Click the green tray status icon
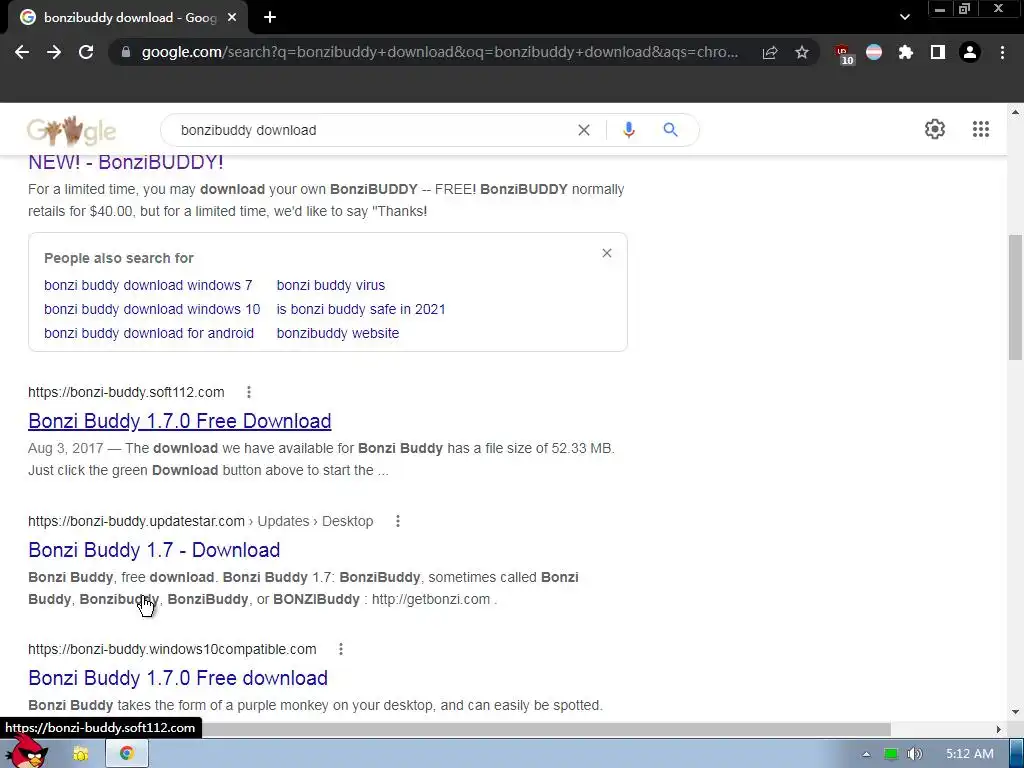The width and height of the screenshot is (1024, 768). [x=891, y=754]
